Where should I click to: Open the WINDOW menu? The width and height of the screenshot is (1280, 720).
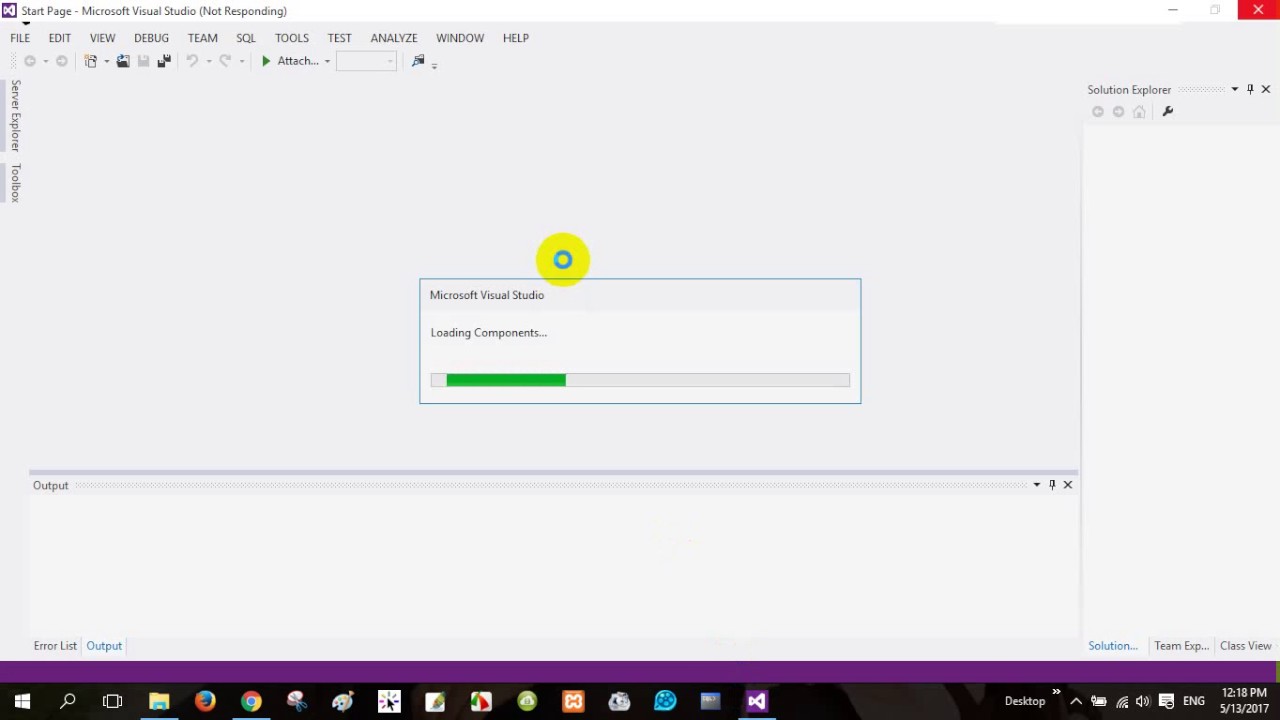coord(460,38)
